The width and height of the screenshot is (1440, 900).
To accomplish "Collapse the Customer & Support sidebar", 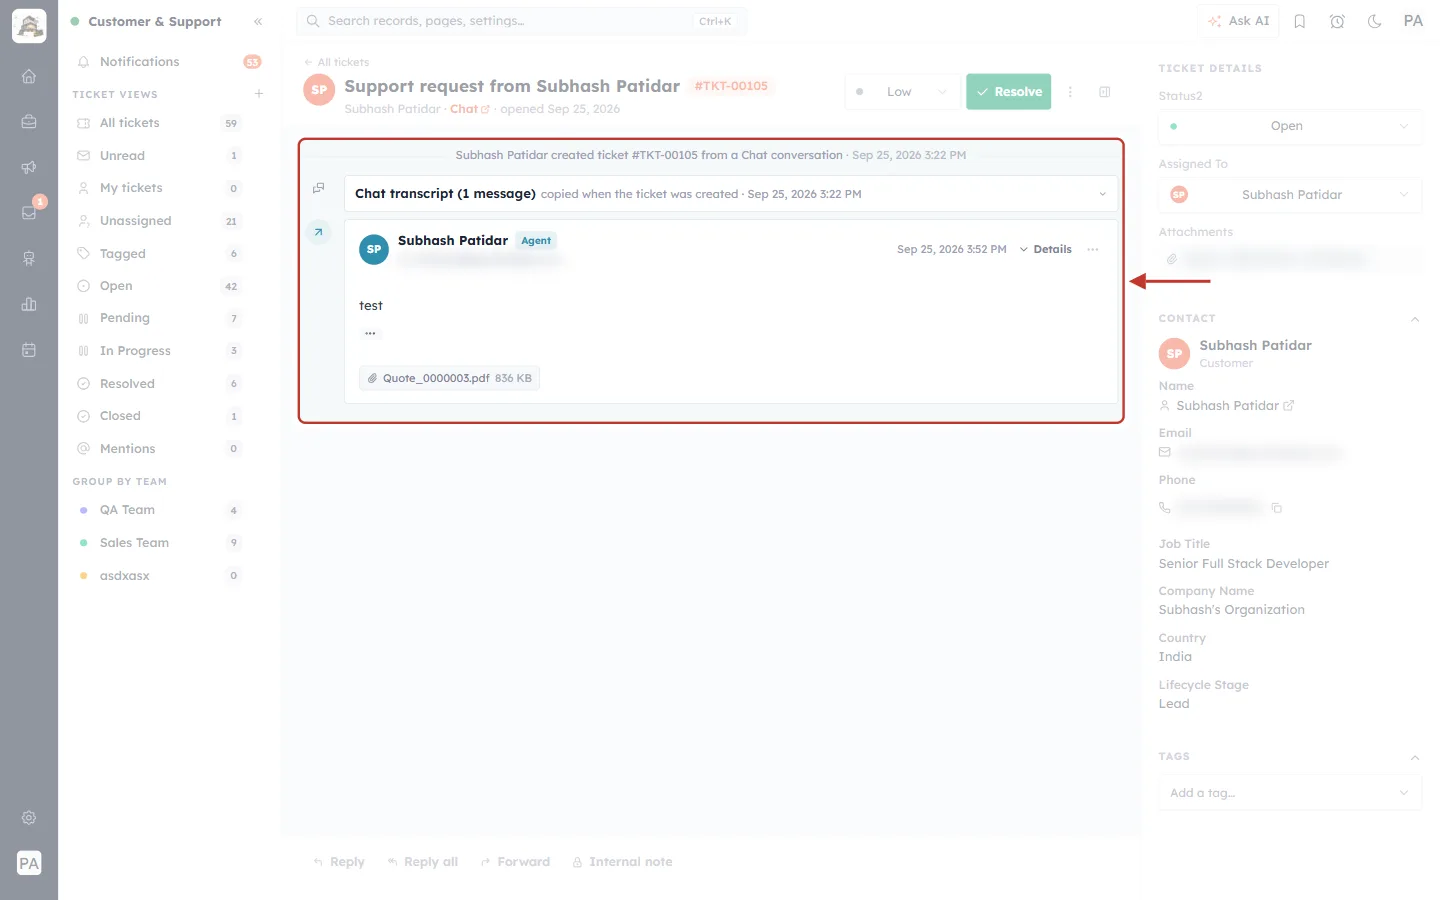I will click(258, 21).
